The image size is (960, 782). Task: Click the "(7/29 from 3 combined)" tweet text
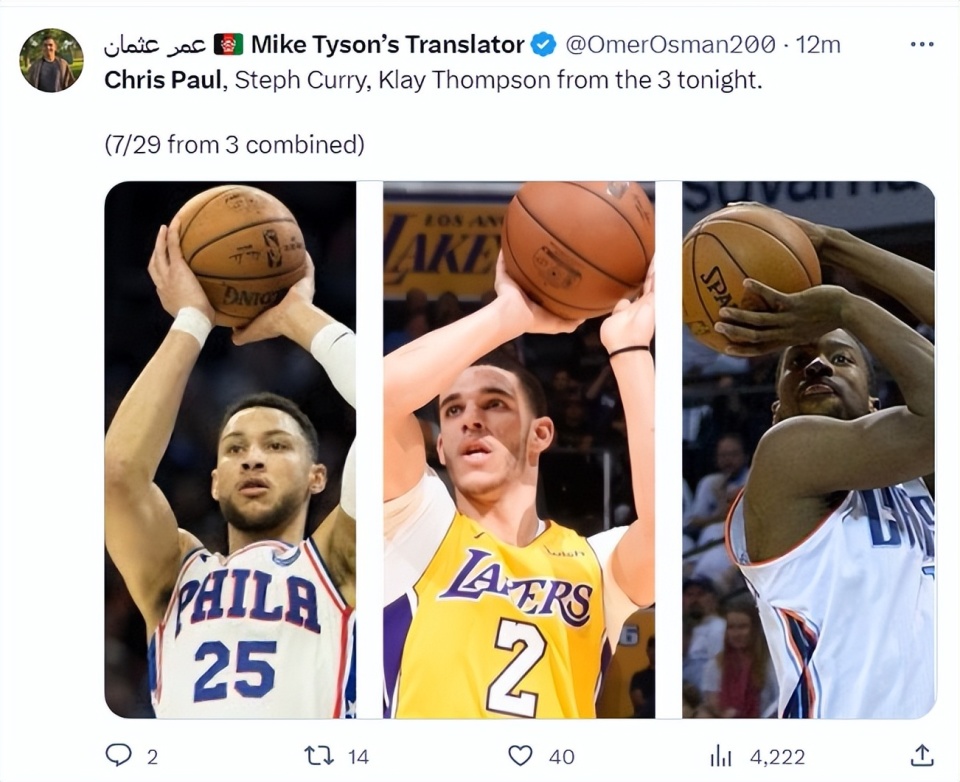[234, 145]
